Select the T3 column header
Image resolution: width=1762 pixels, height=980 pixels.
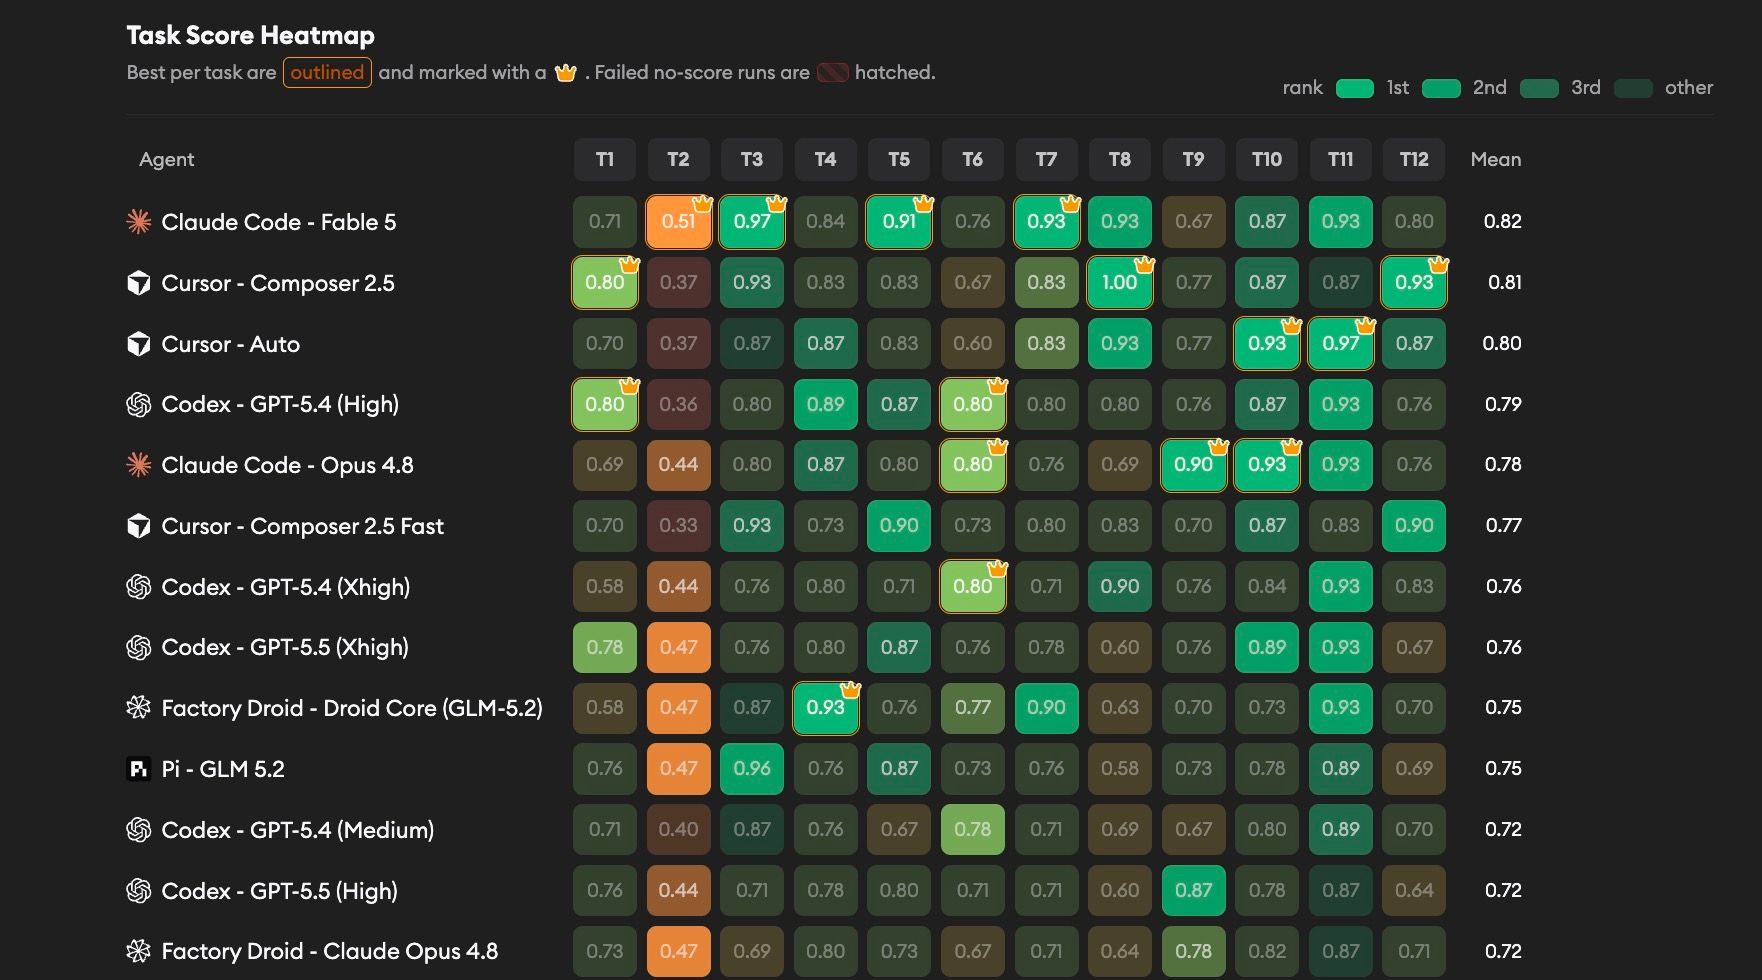[x=752, y=159]
